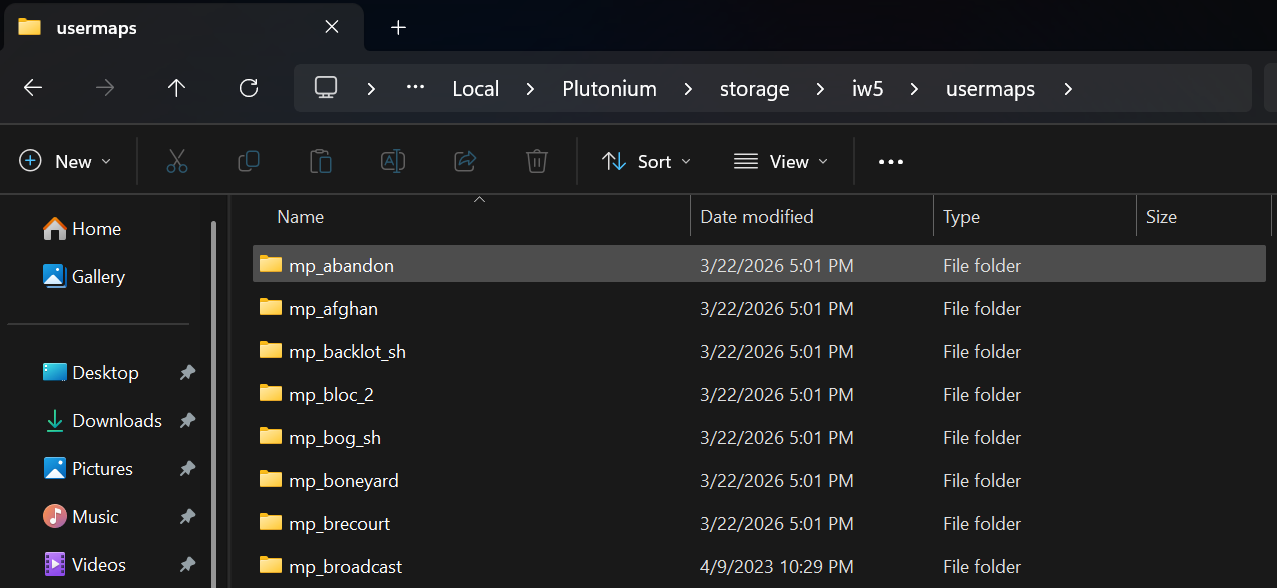Refresh the usermaps folder view
This screenshot has width=1277, height=588.
point(249,88)
